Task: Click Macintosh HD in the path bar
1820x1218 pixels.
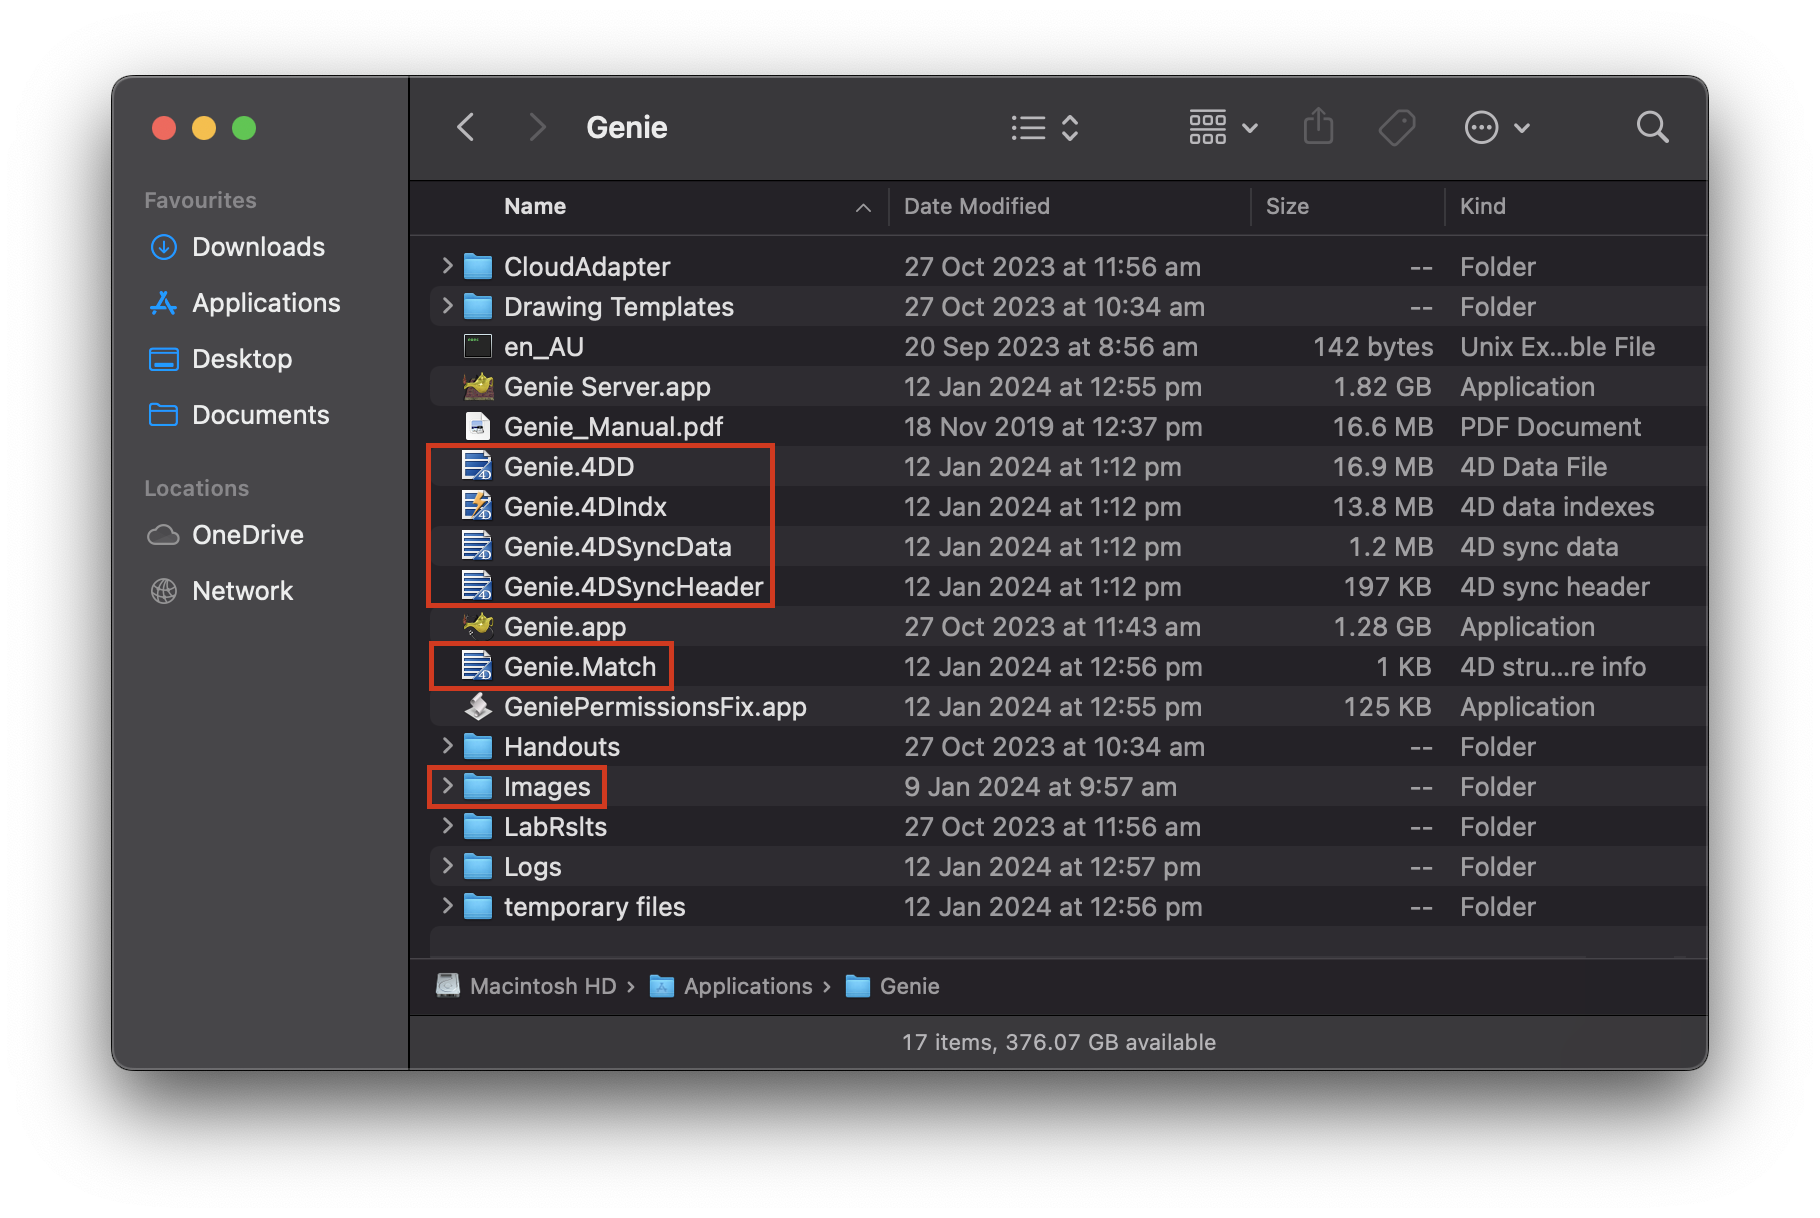Action: 543,986
